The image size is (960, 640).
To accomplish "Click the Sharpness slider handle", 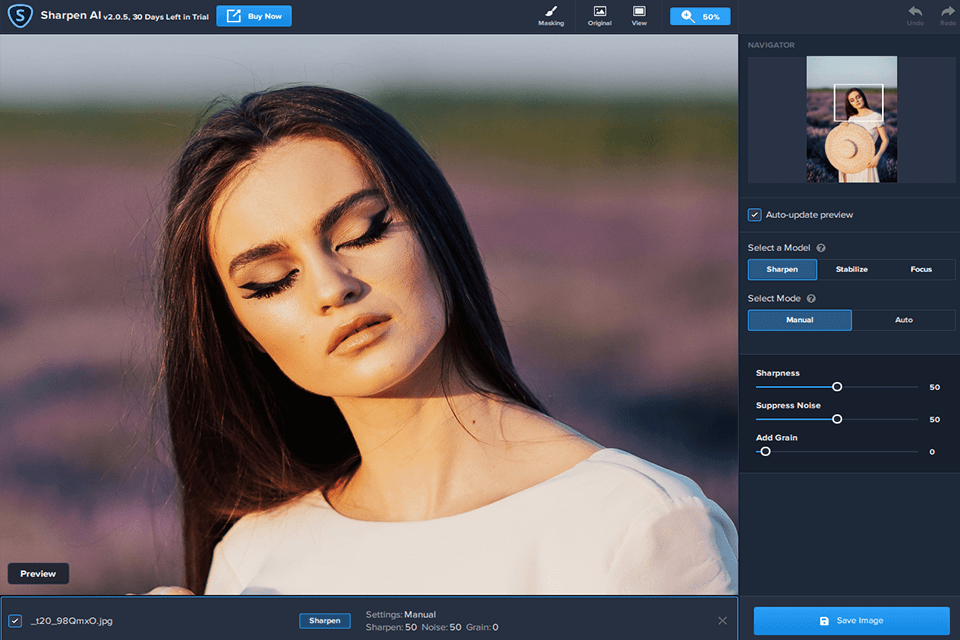I will [837, 387].
